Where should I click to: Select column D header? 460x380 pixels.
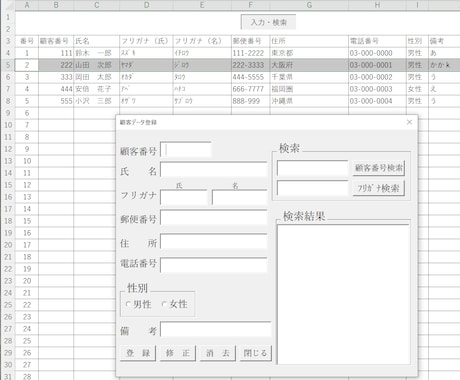pos(146,5)
